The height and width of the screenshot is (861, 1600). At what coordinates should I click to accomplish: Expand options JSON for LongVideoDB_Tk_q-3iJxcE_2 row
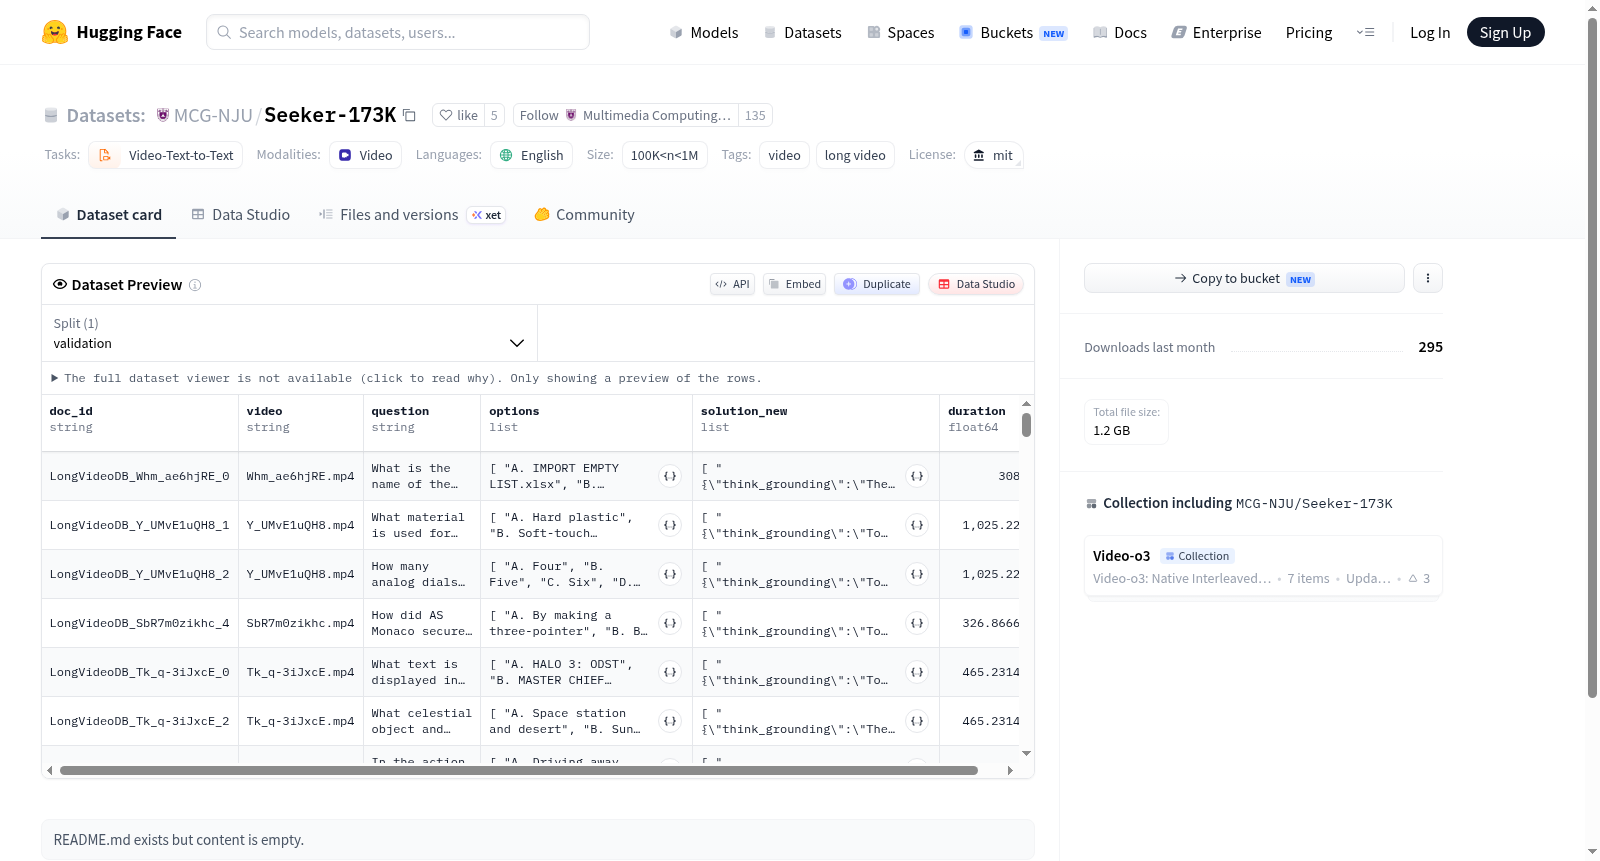point(670,721)
